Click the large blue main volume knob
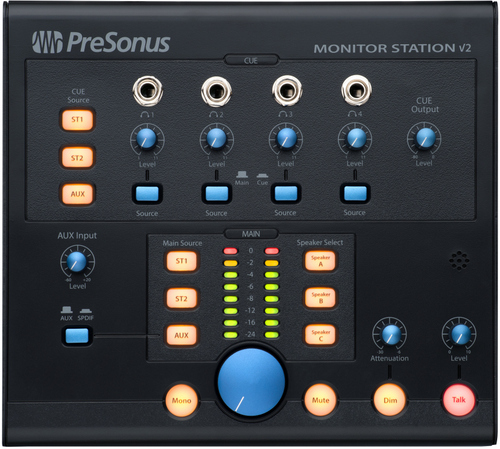 point(251,382)
